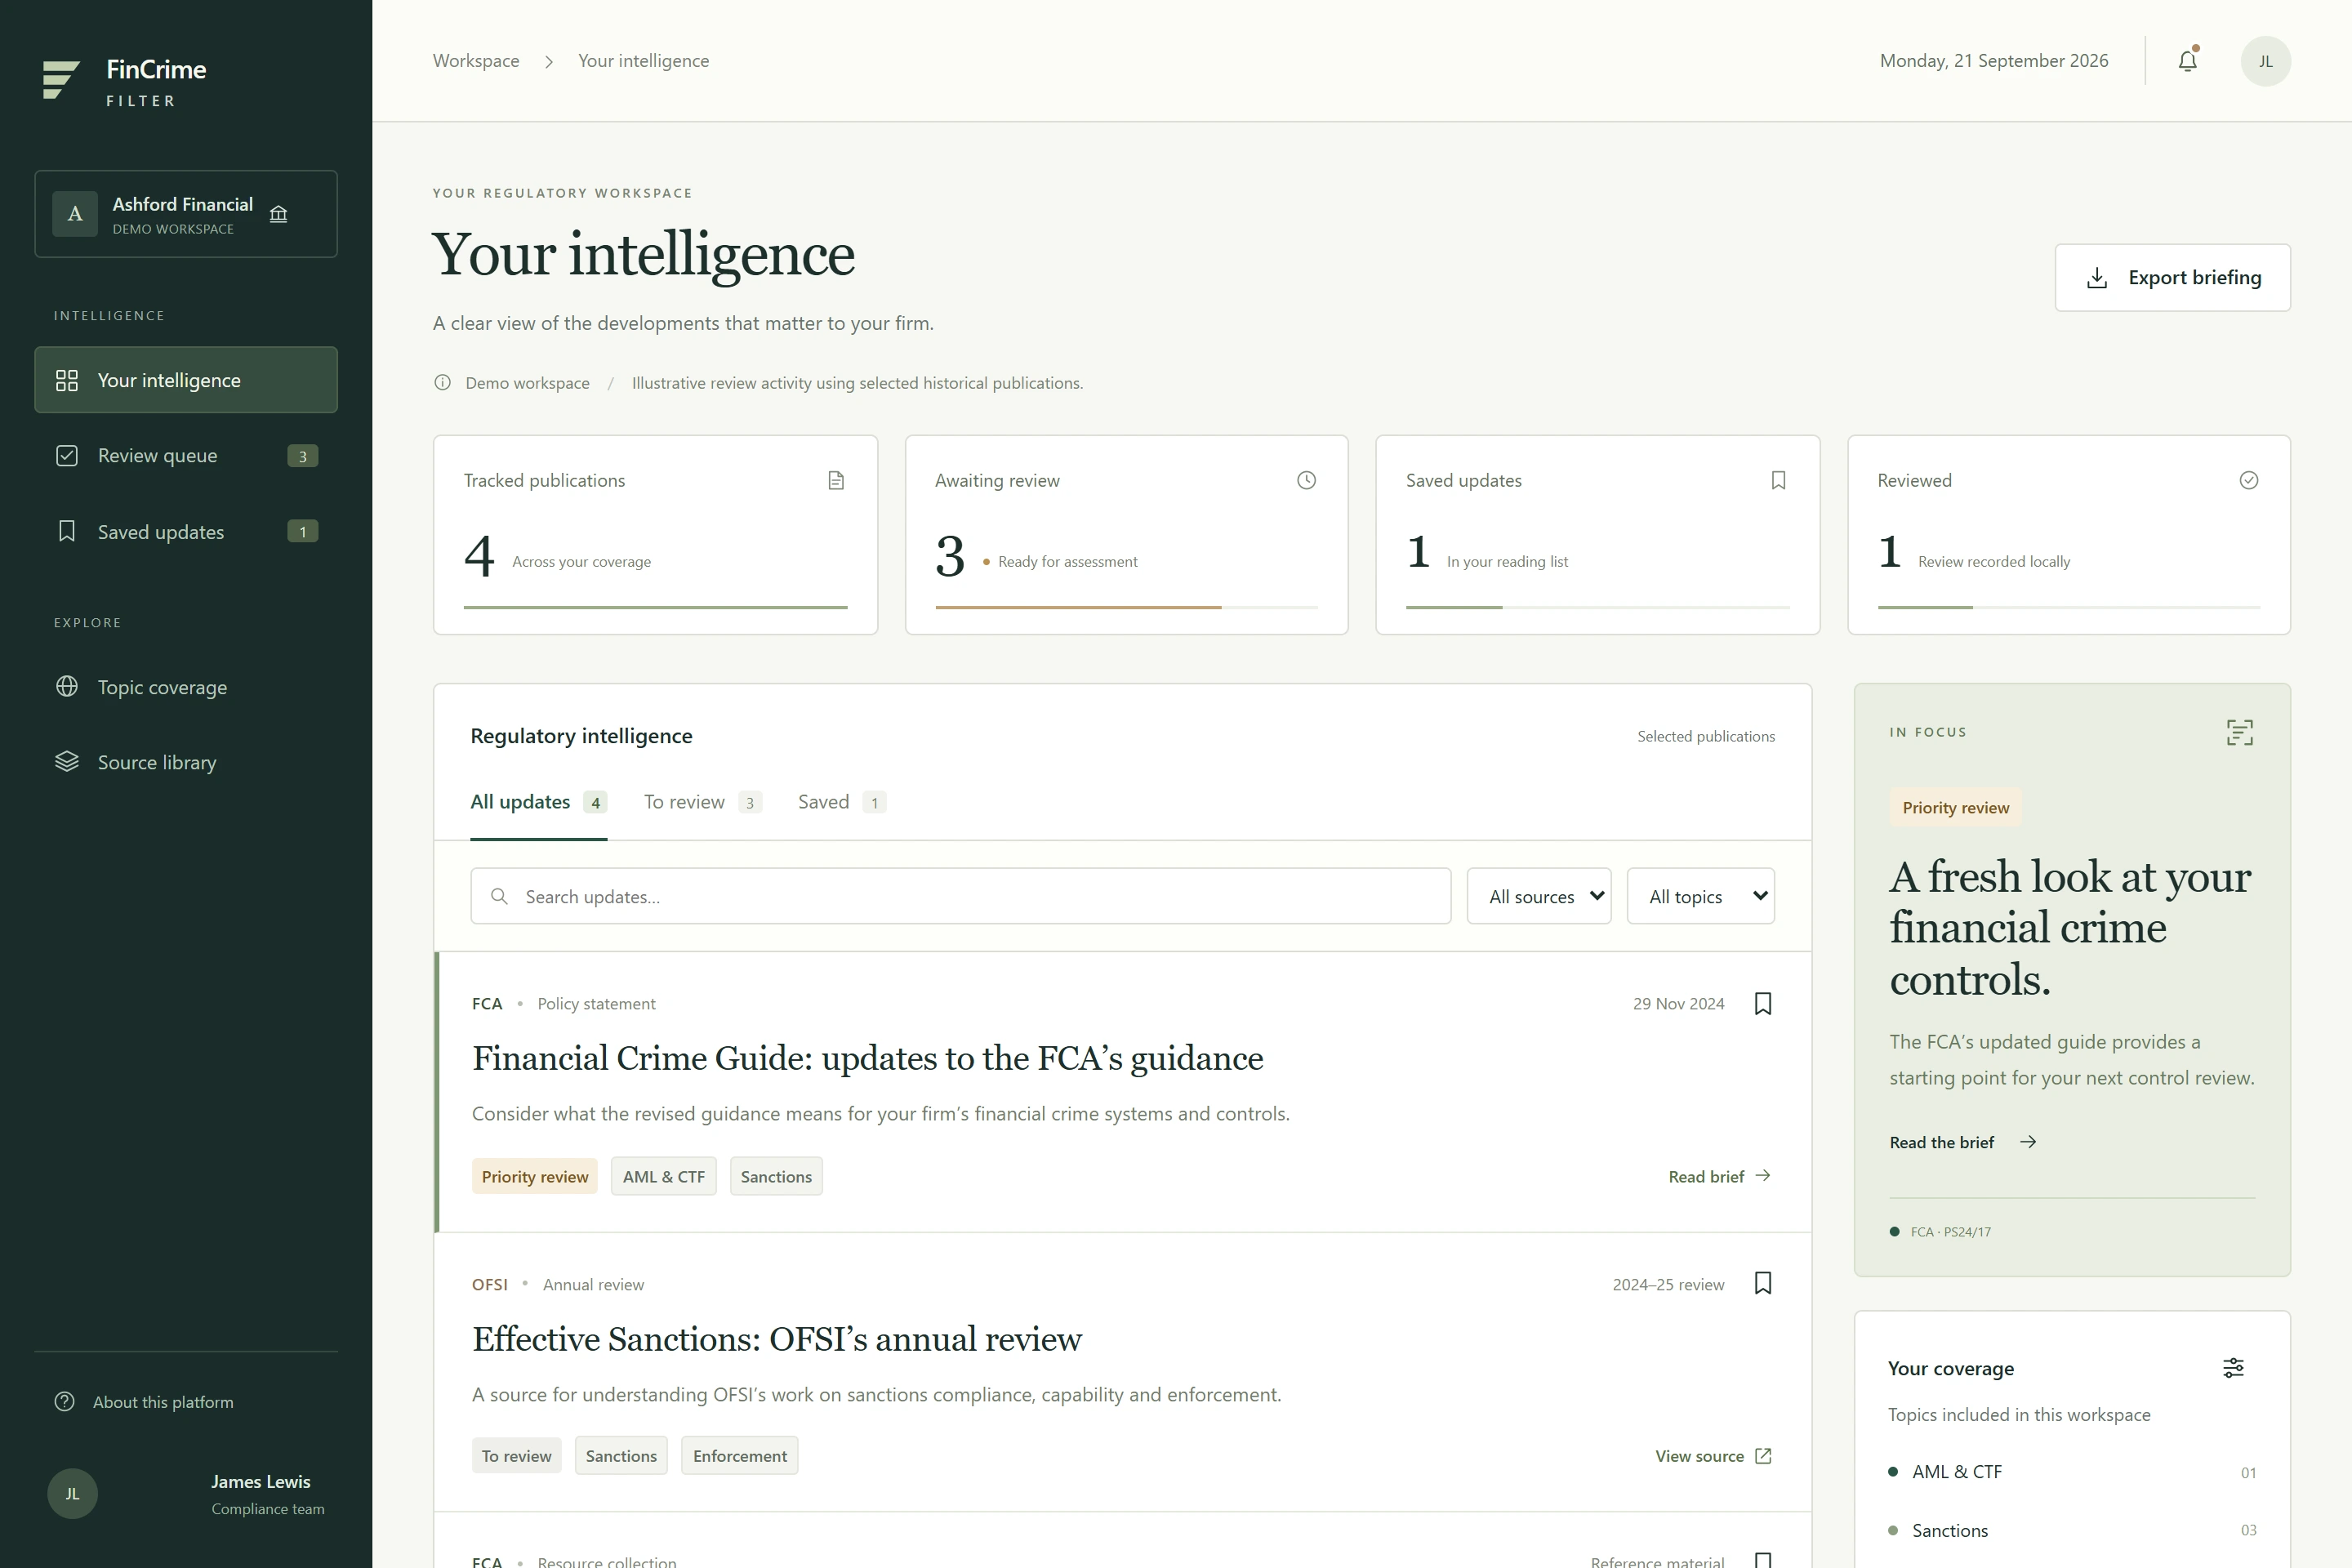Click the Export briefing button

tap(2172, 278)
